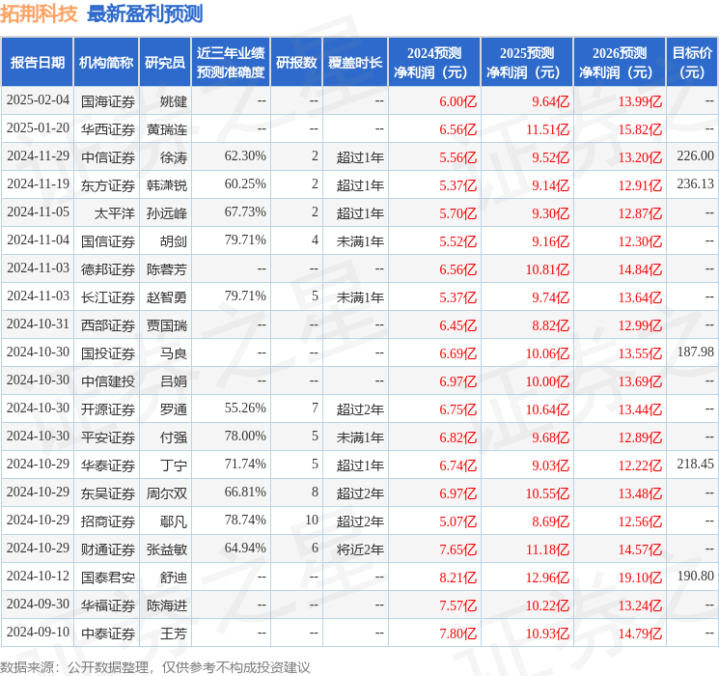Click the 拓荆科技 title text

tap(39, 14)
